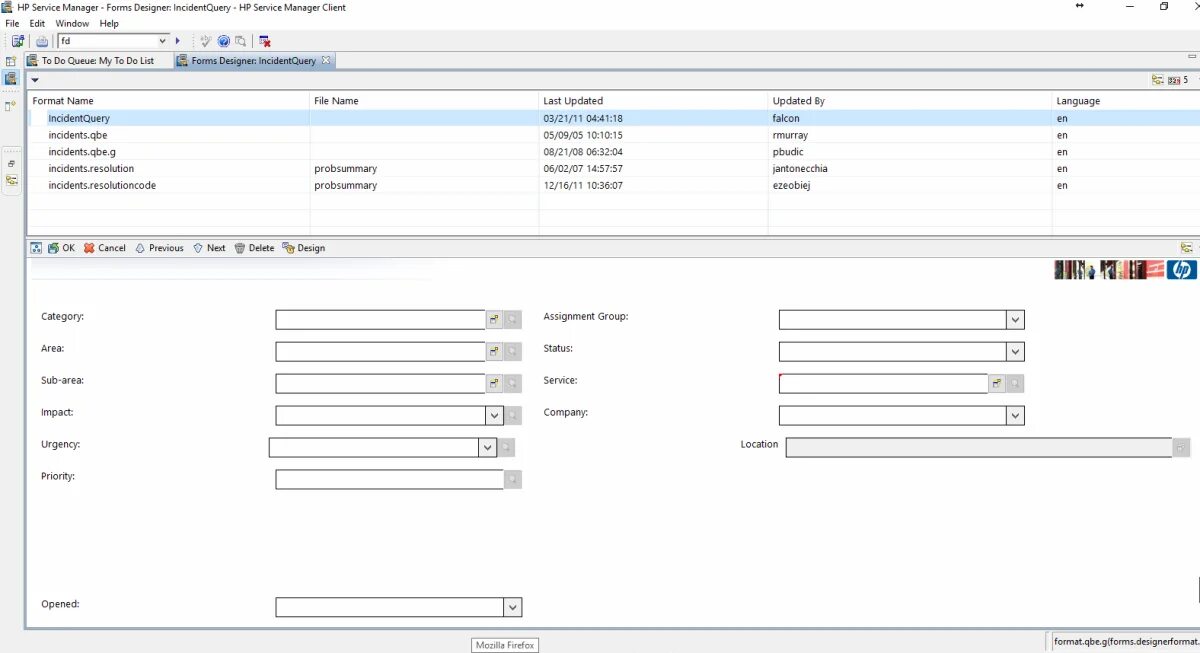Open the list view menu triangle
1200x653 pixels.
click(35, 80)
